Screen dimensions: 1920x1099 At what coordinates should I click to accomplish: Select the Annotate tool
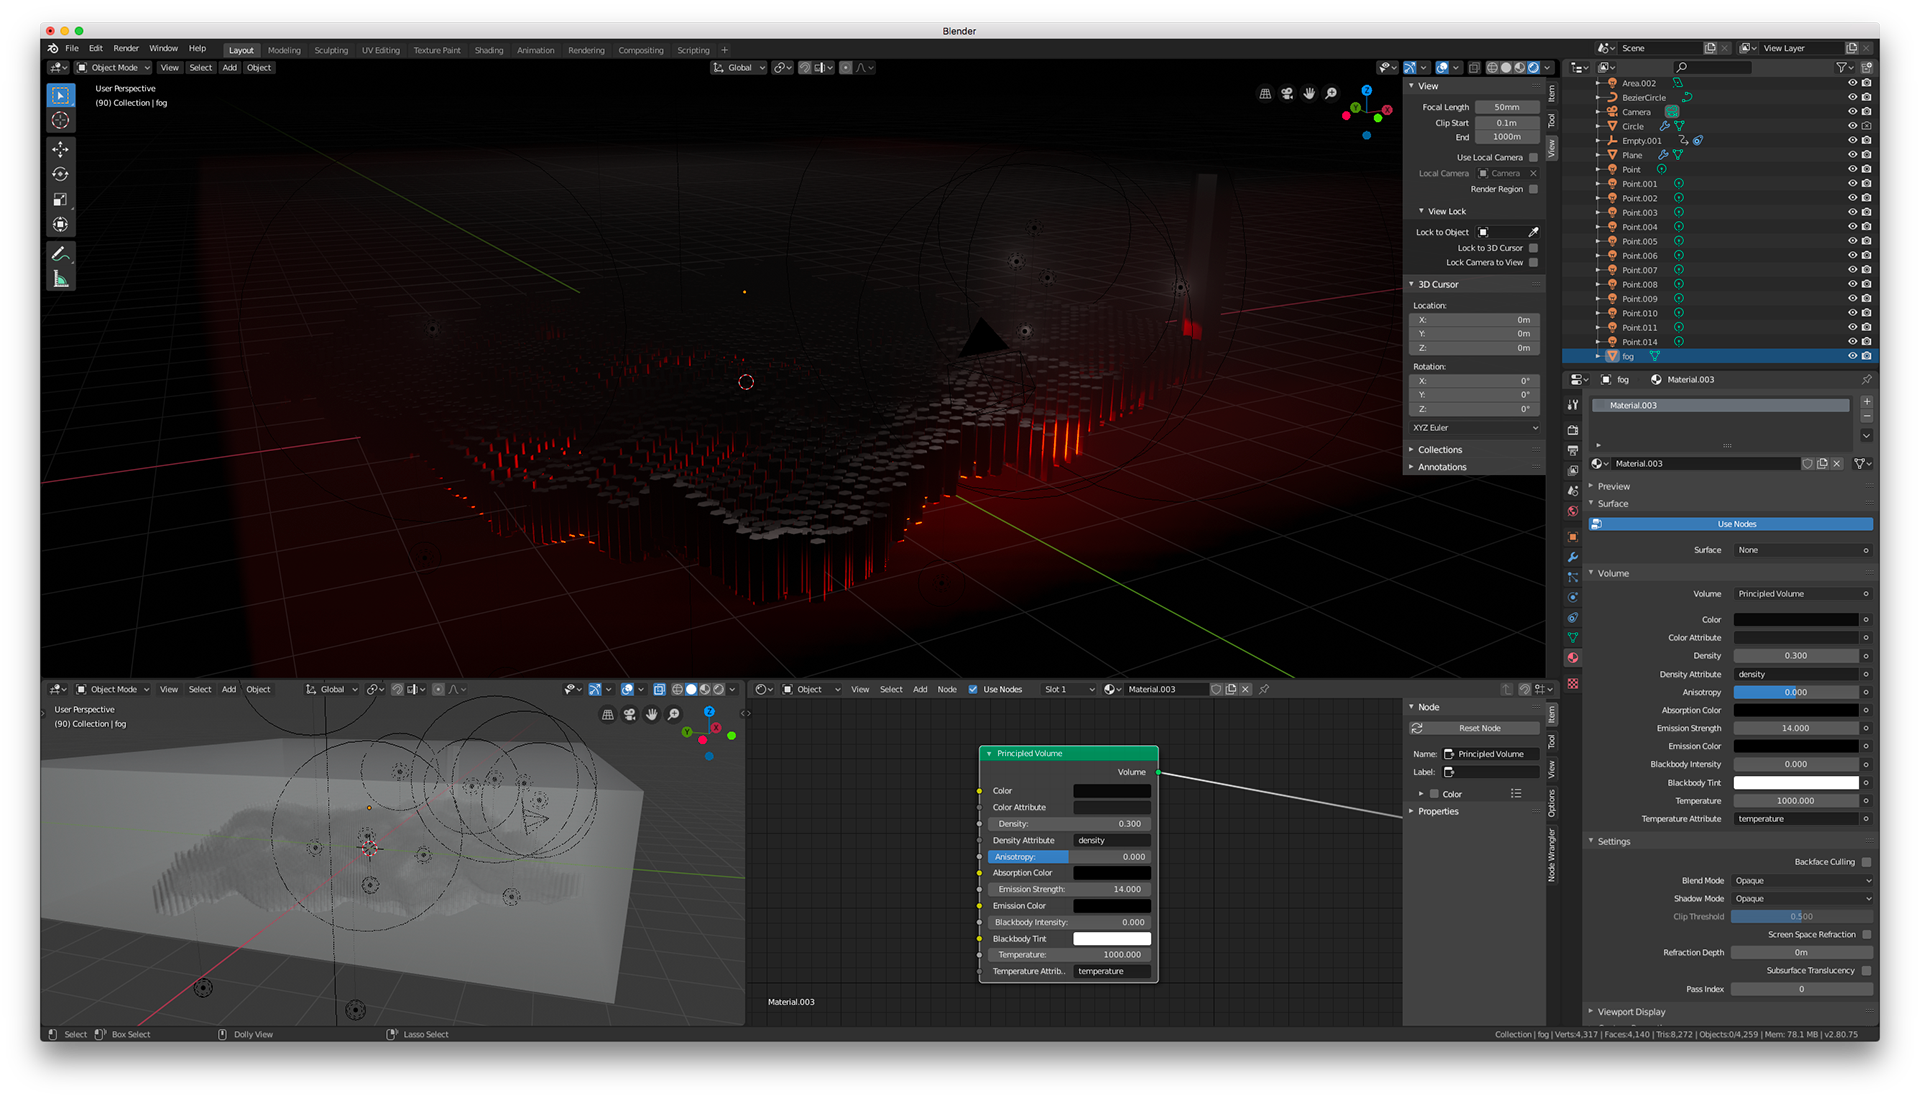(x=61, y=254)
